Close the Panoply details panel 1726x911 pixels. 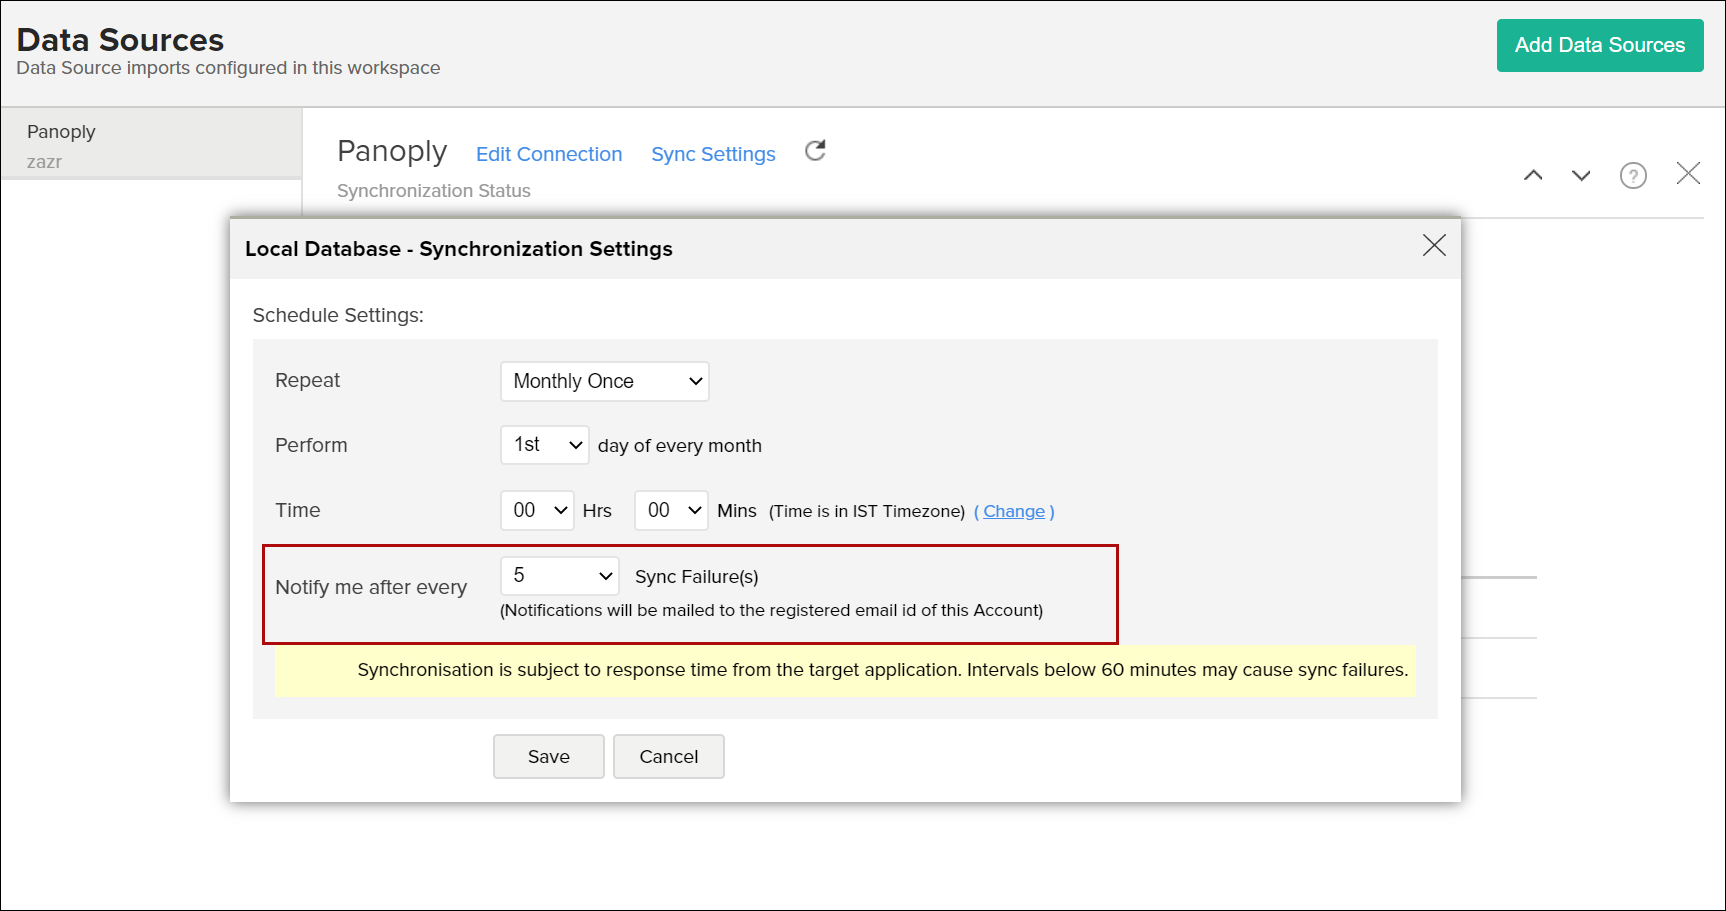(1688, 174)
